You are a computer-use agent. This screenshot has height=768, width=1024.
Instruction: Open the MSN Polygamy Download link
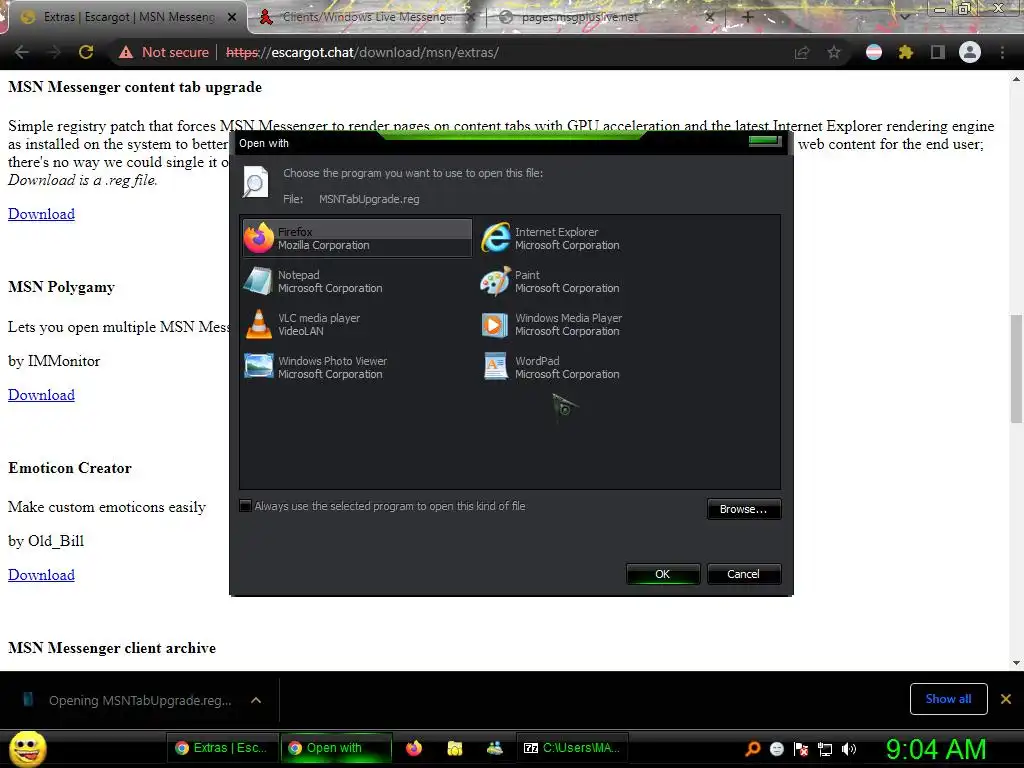[41, 395]
